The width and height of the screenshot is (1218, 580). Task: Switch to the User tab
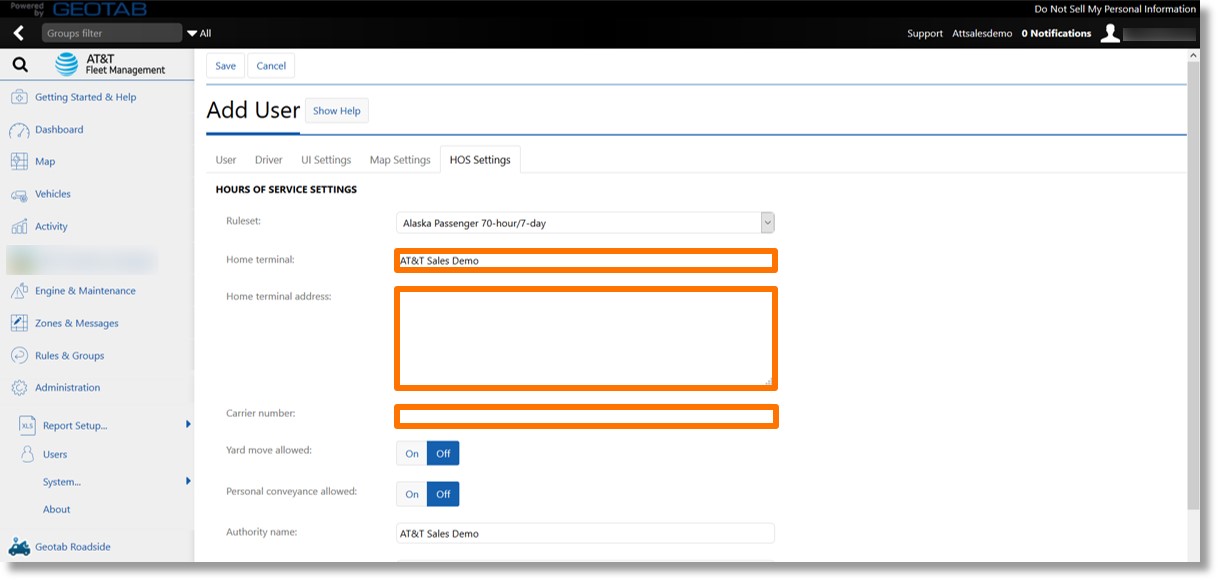point(226,160)
